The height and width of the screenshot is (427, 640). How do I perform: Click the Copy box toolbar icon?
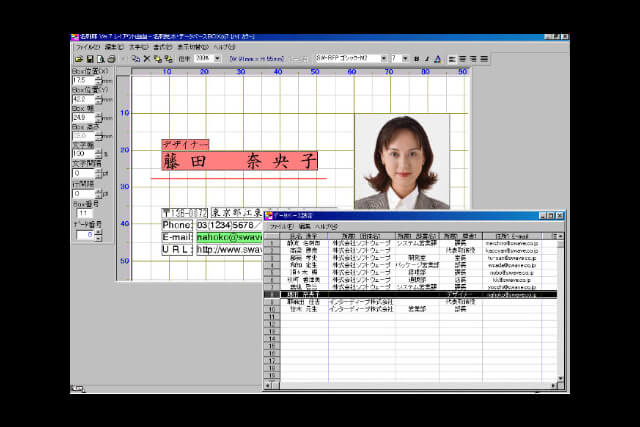pos(136,59)
